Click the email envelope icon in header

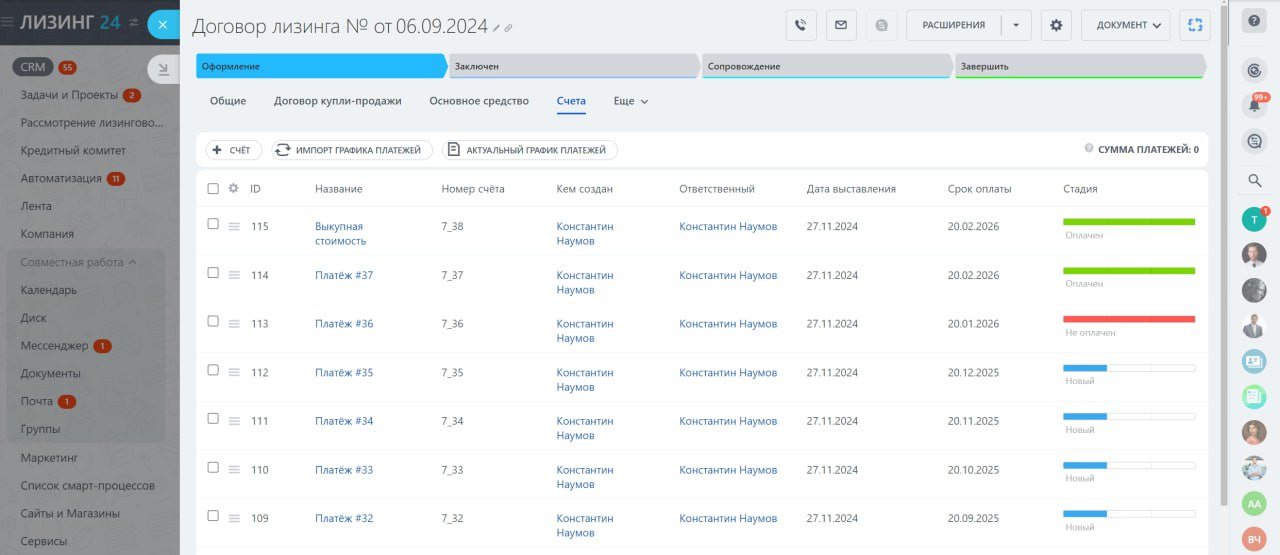(840, 25)
